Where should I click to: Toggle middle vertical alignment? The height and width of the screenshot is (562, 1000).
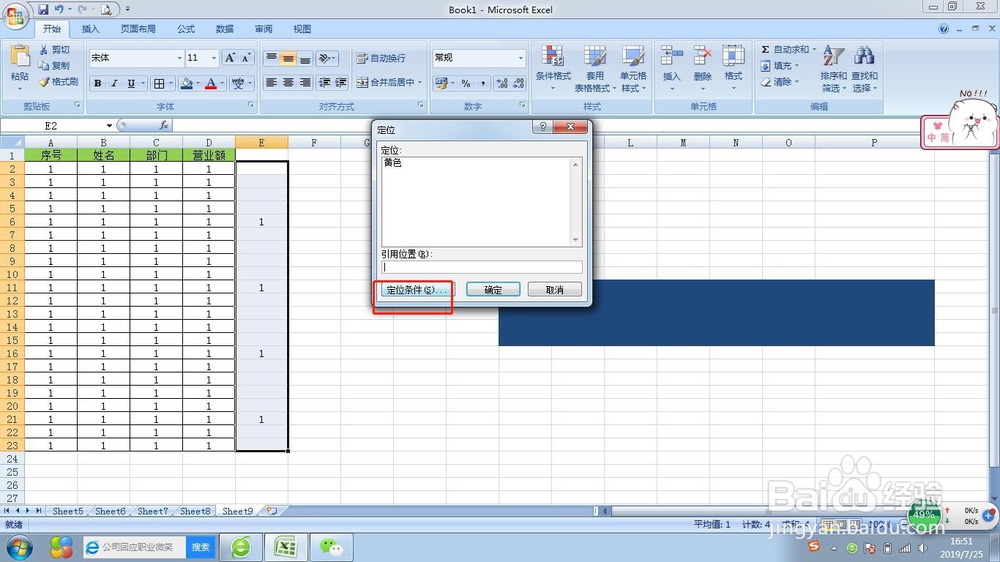pyautogui.click(x=288, y=58)
